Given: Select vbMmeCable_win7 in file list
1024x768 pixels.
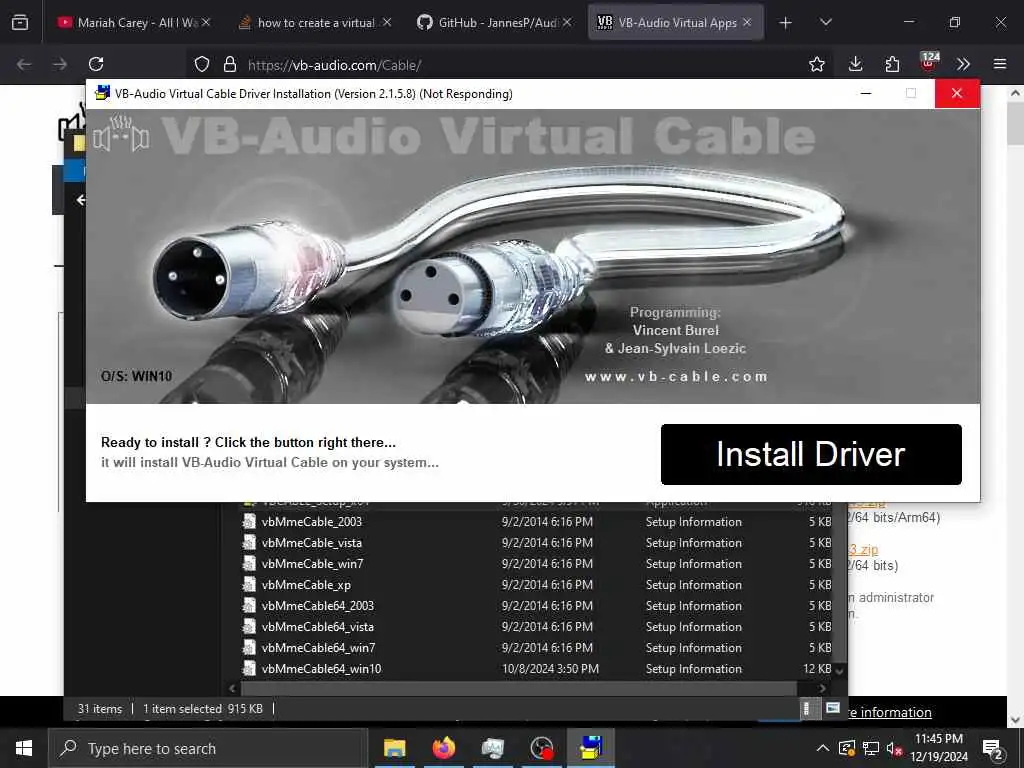Looking at the screenshot, I should tap(312, 564).
